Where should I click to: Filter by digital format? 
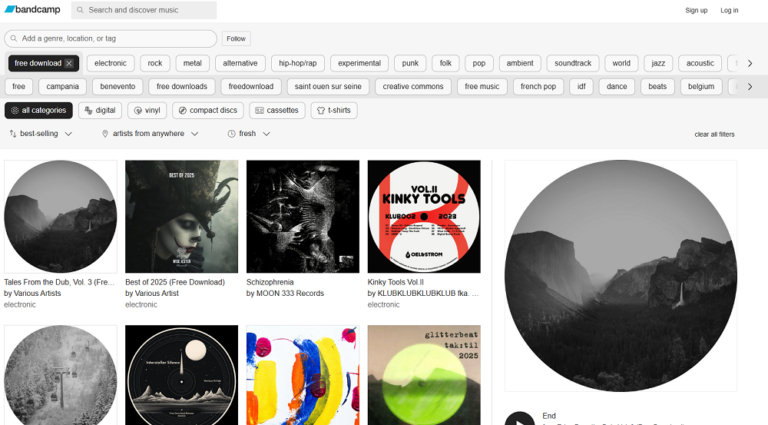pos(100,111)
